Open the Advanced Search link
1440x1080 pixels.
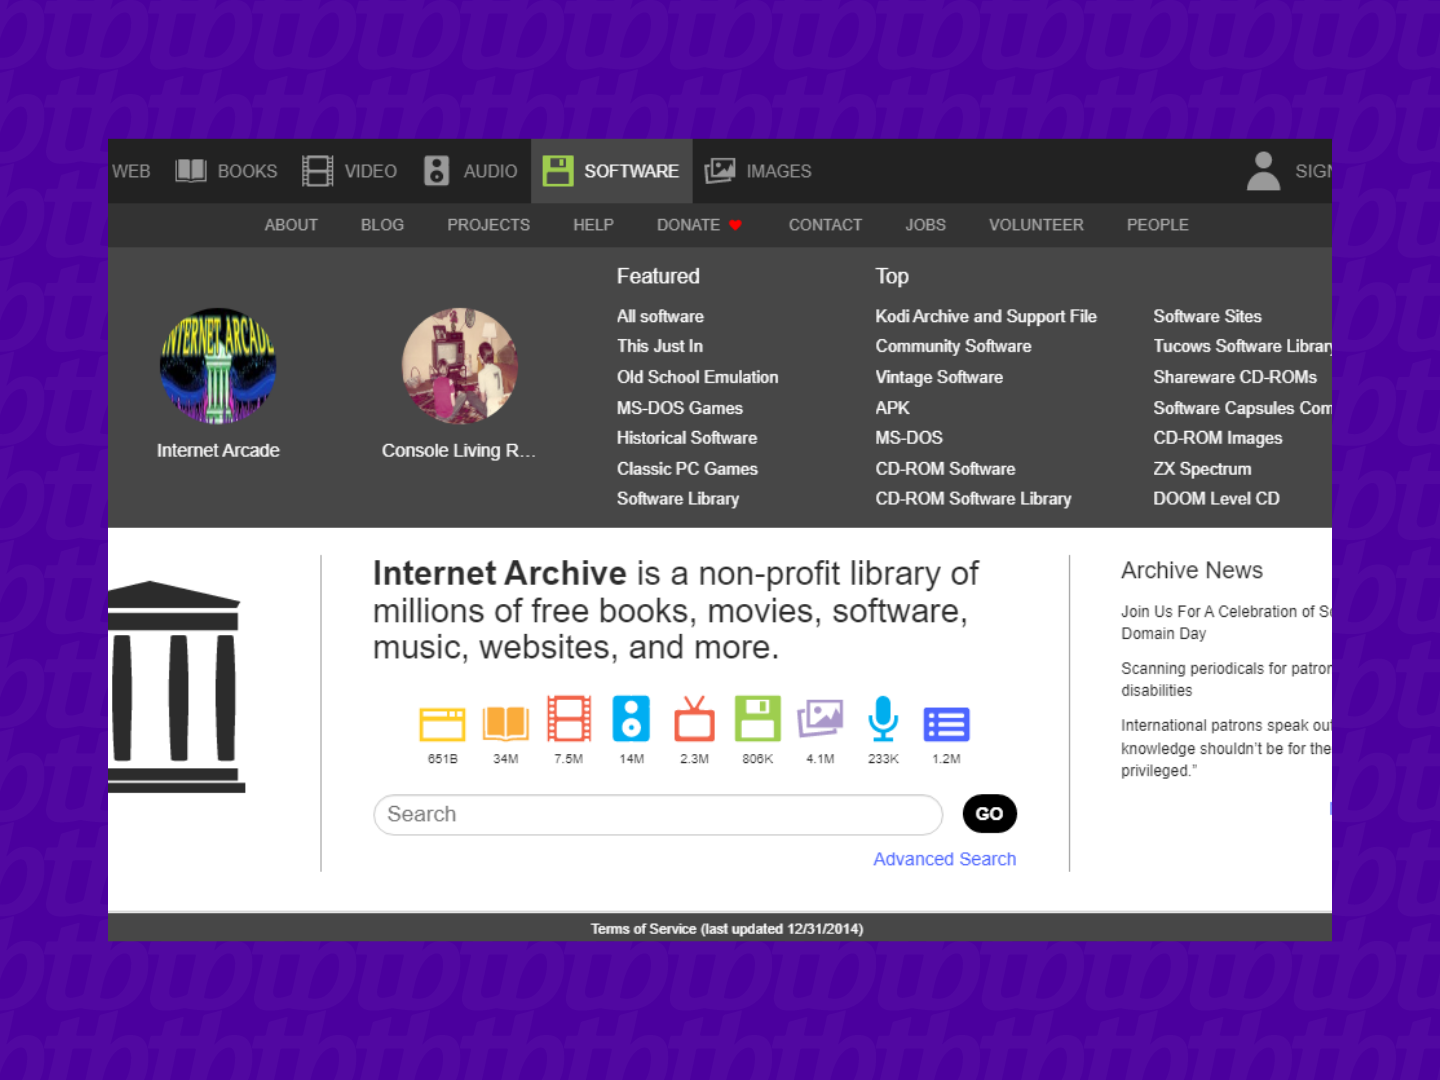pyautogui.click(x=945, y=859)
